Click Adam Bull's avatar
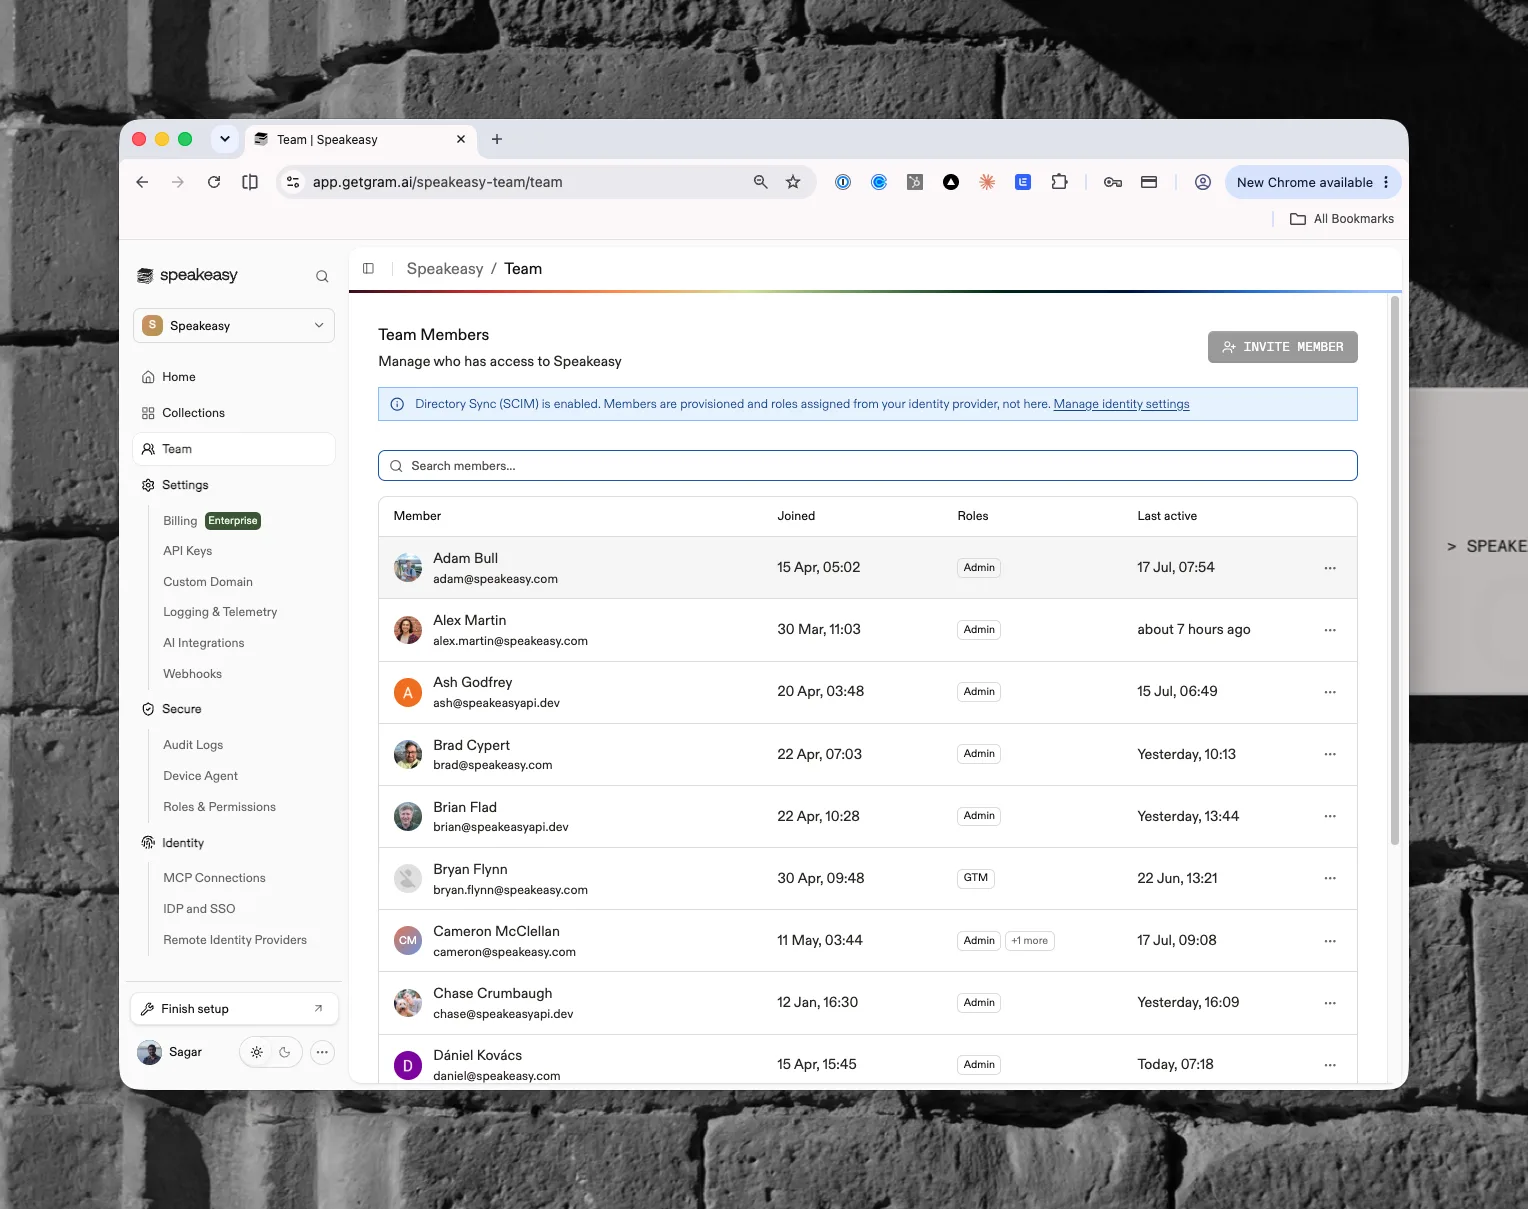 (x=408, y=568)
